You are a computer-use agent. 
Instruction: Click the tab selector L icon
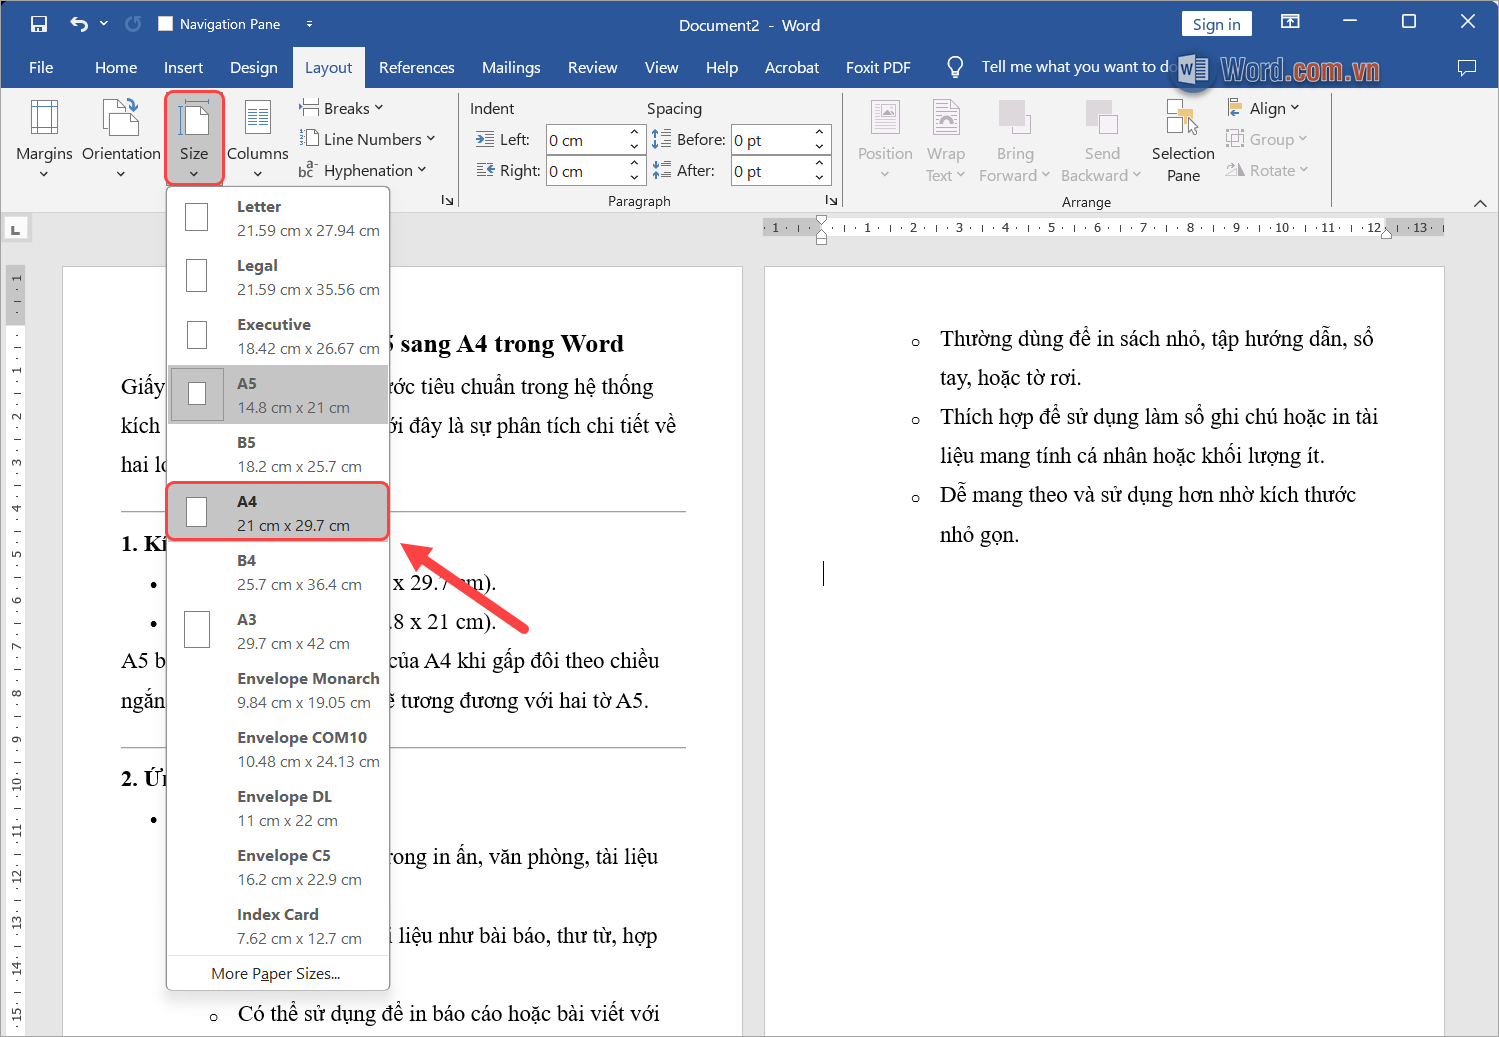(x=15, y=230)
